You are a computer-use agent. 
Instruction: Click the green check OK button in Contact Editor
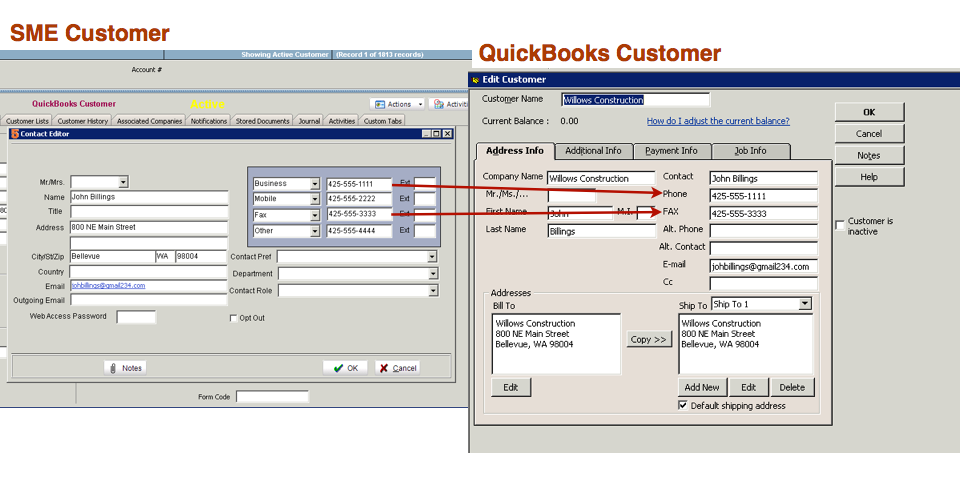click(x=345, y=368)
